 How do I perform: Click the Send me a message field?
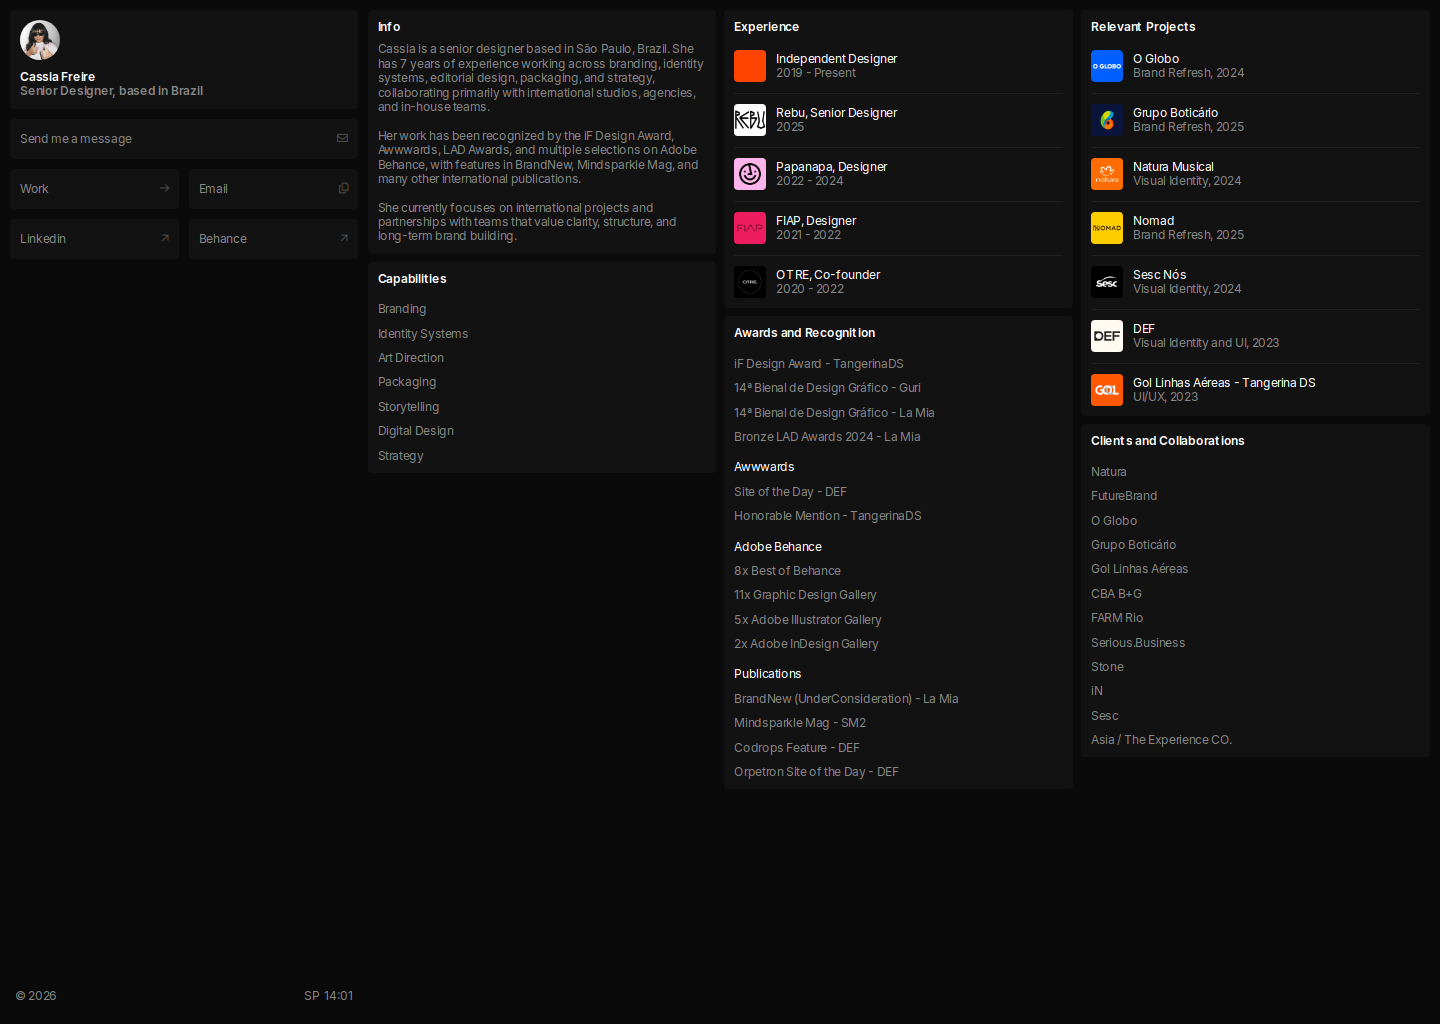(170, 139)
